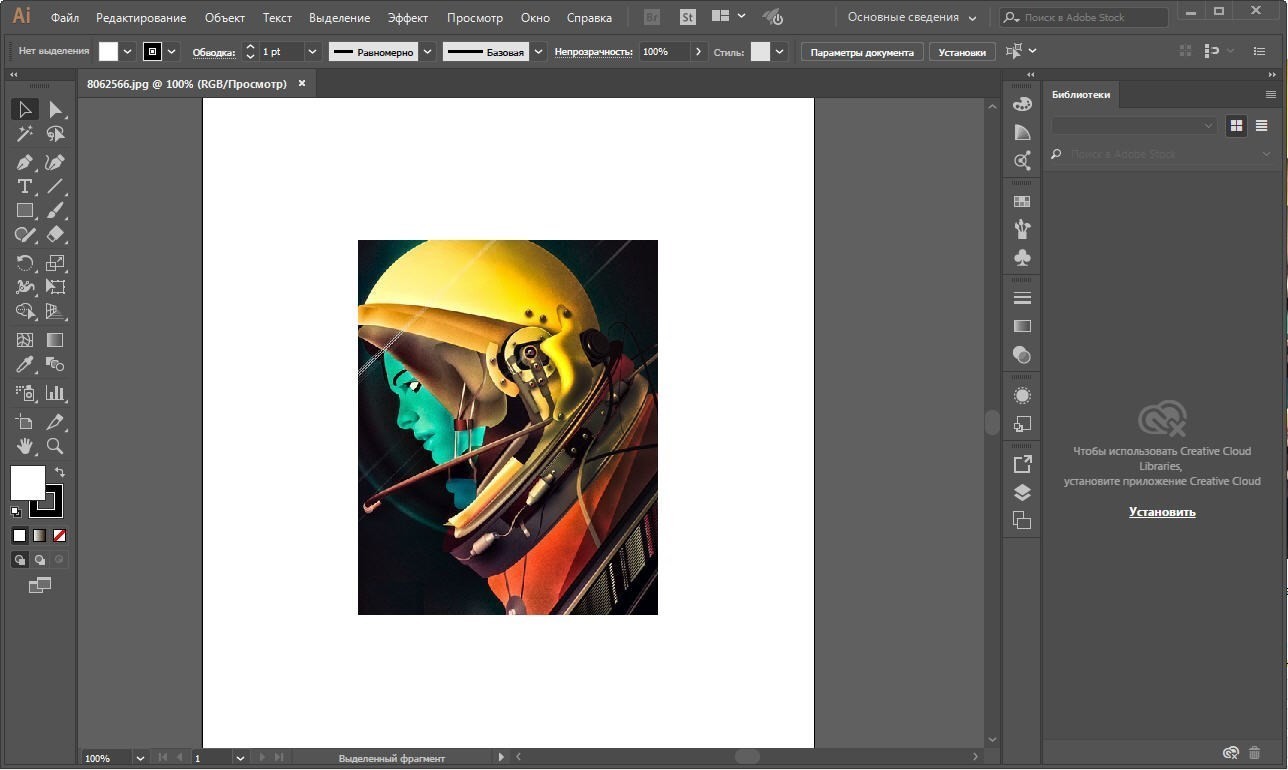Open the Базовая brush definition dropdown
Viewport: 1288px width, 770px height.
[x=539, y=52]
